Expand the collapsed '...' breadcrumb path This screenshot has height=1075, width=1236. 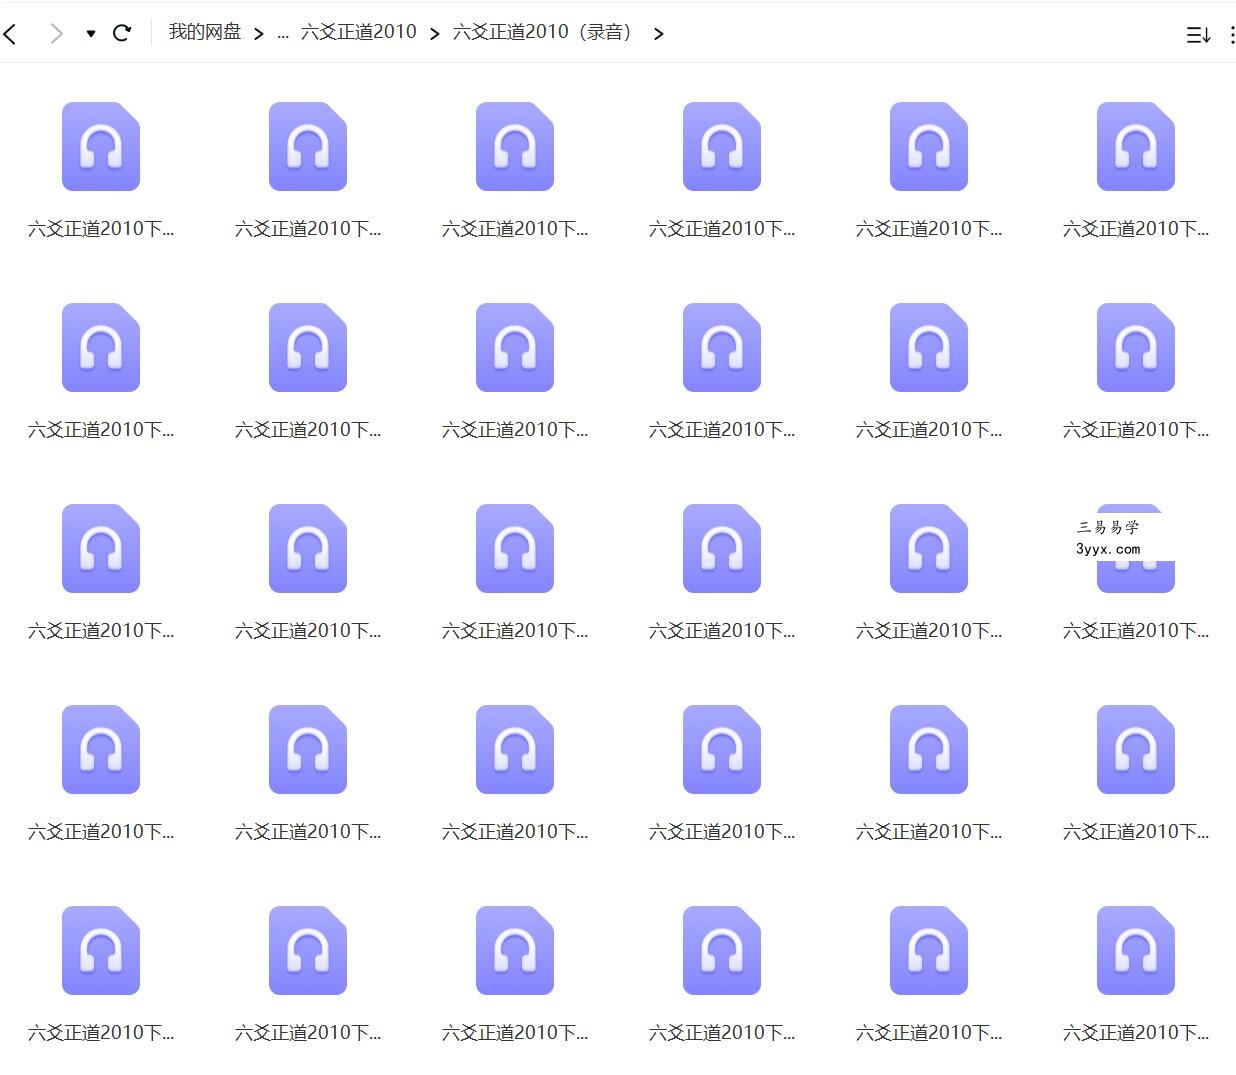tap(283, 33)
